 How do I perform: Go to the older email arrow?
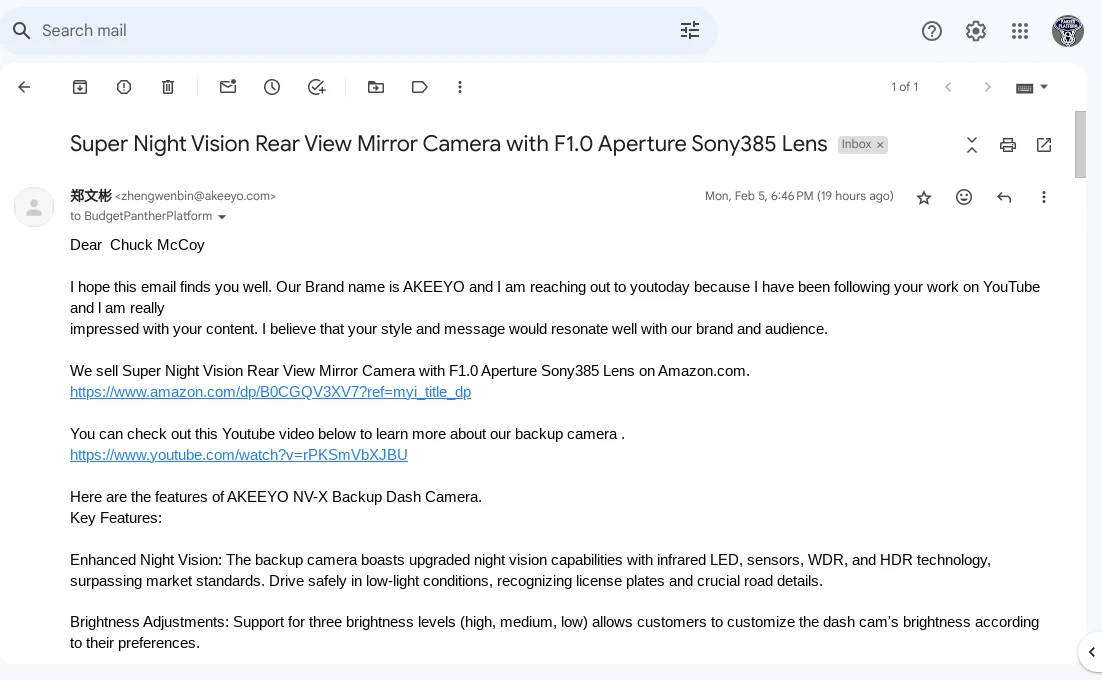click(987, 87)
